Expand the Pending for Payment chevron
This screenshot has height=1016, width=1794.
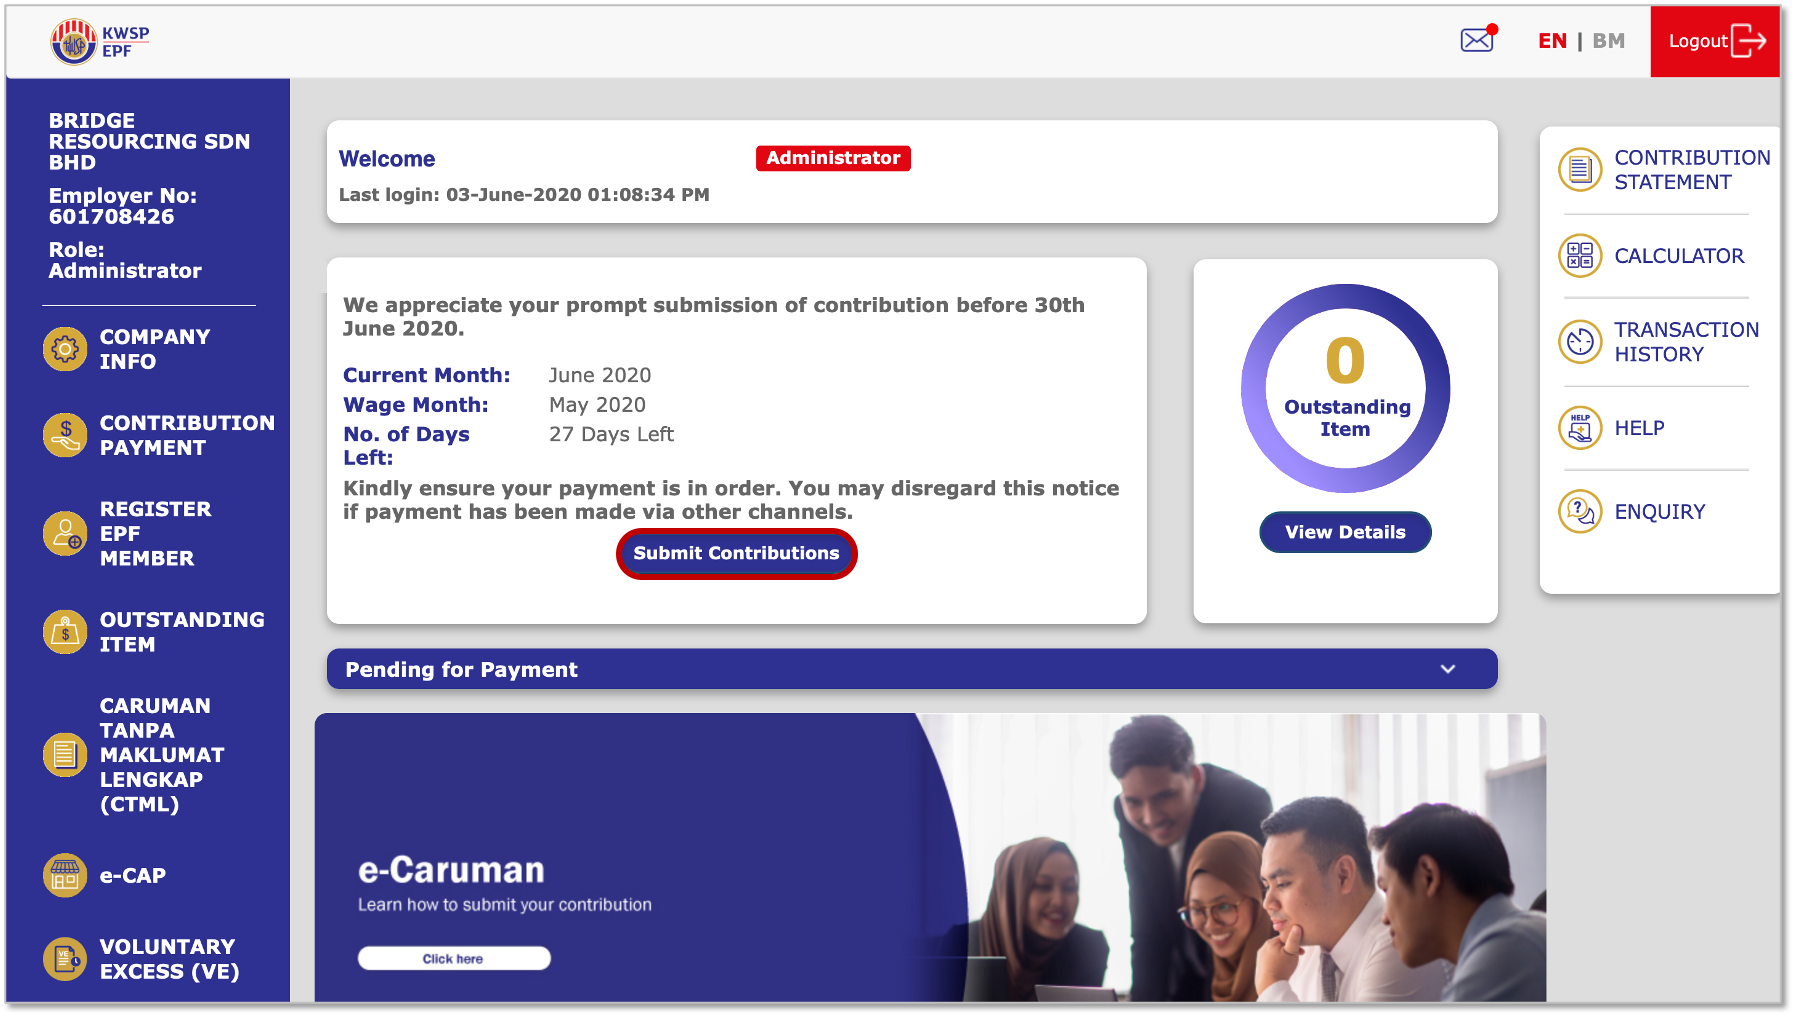point(1448,669)
